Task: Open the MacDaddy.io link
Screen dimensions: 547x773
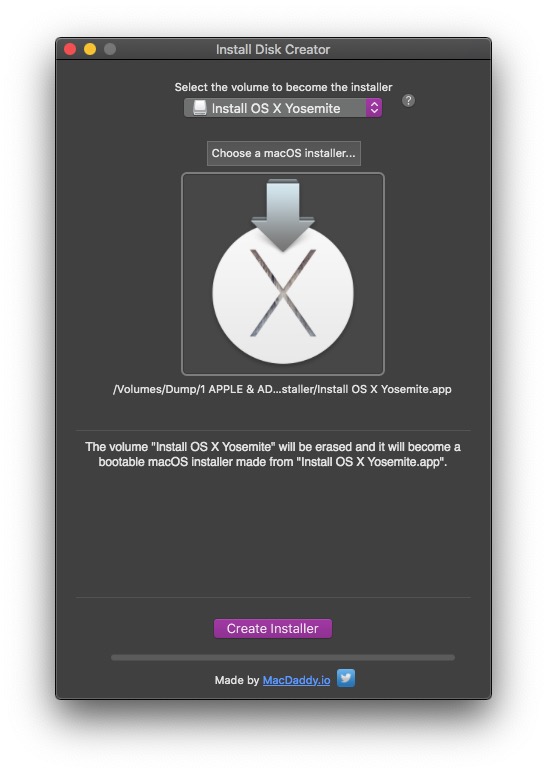Action: pyautogui.click(x=297, y=680)
